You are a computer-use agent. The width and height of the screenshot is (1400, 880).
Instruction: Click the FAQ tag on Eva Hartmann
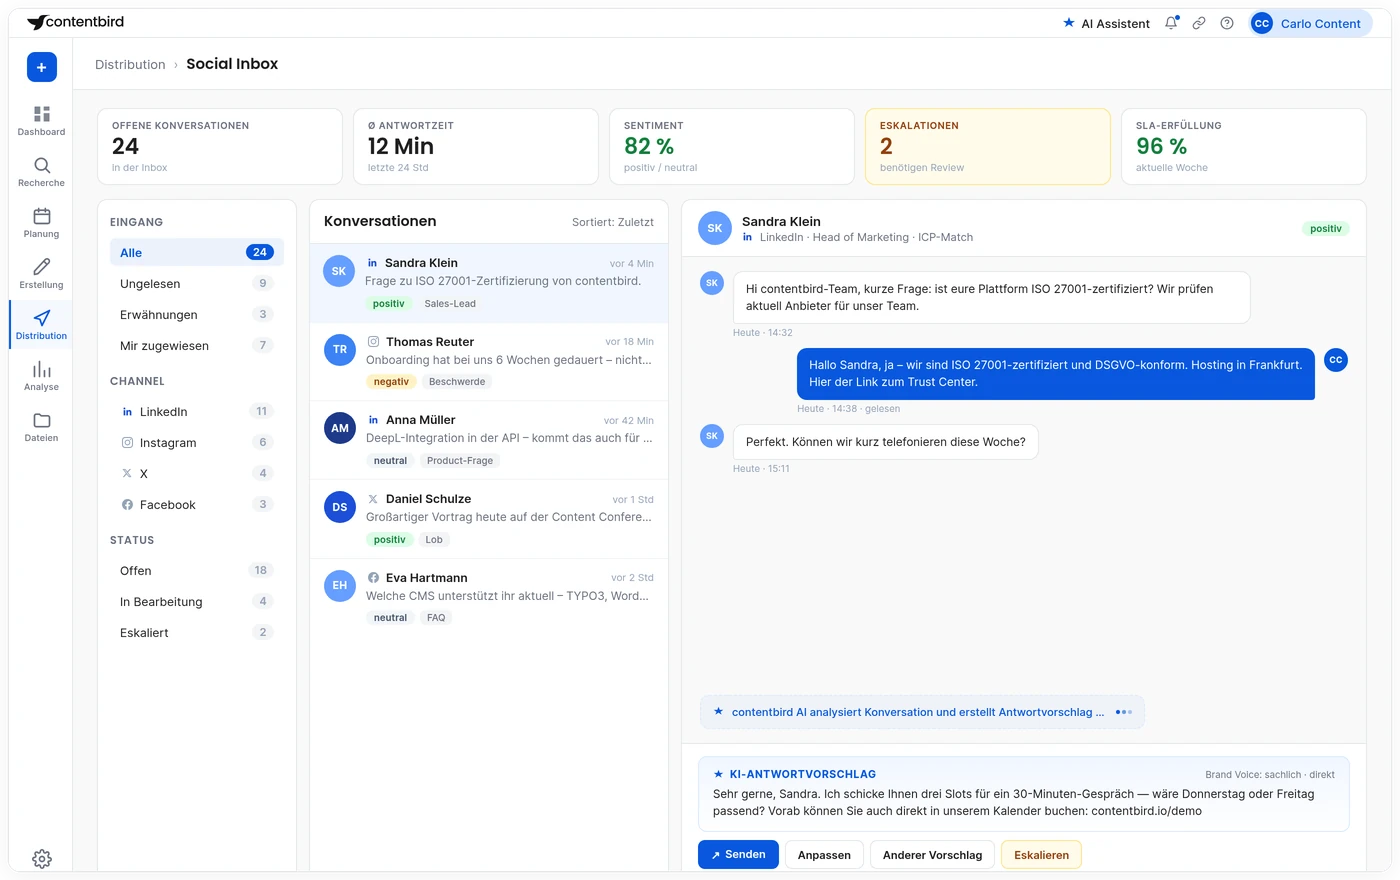436,617
